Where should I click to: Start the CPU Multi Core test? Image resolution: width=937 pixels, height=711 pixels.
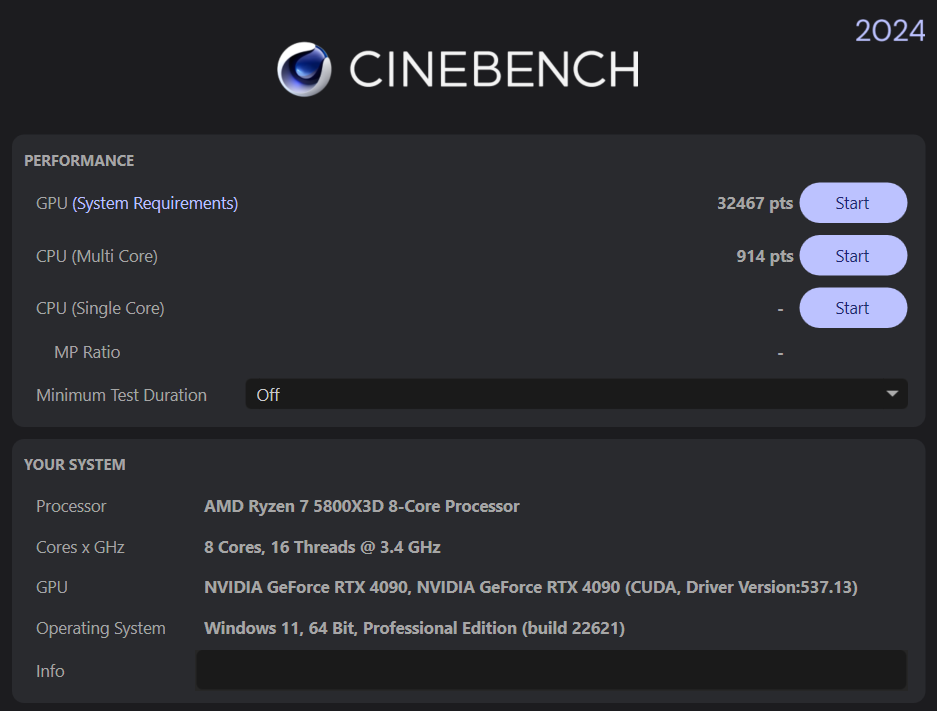click(x=853, y=256)
